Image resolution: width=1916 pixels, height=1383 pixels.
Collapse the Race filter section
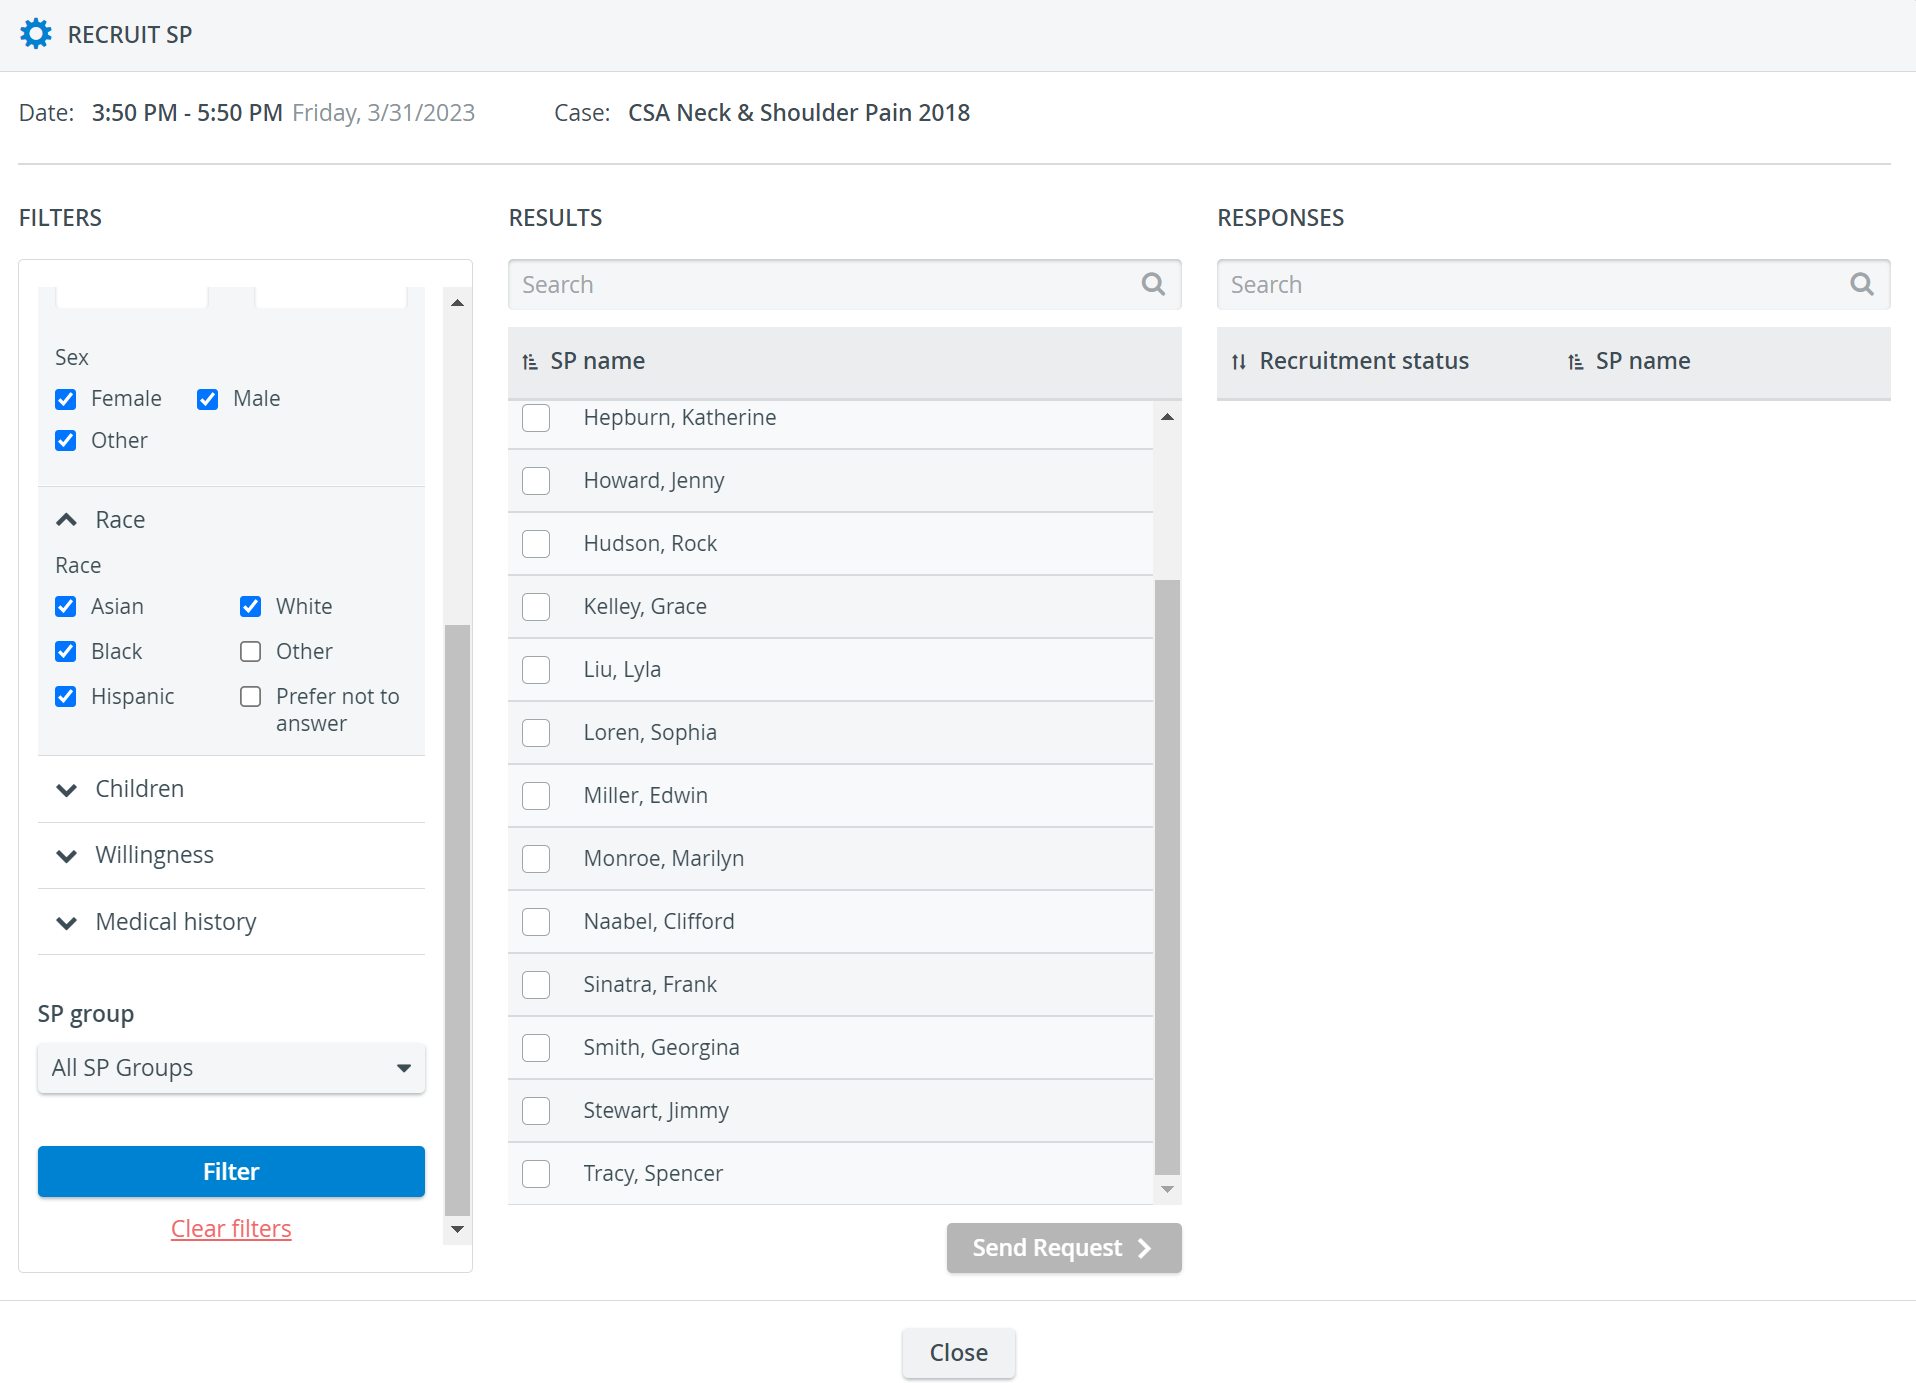(x=67, y=520)
